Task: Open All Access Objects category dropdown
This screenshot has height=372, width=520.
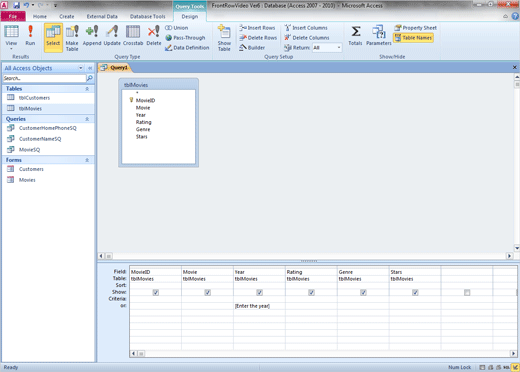Action: [x=81, y=68]
